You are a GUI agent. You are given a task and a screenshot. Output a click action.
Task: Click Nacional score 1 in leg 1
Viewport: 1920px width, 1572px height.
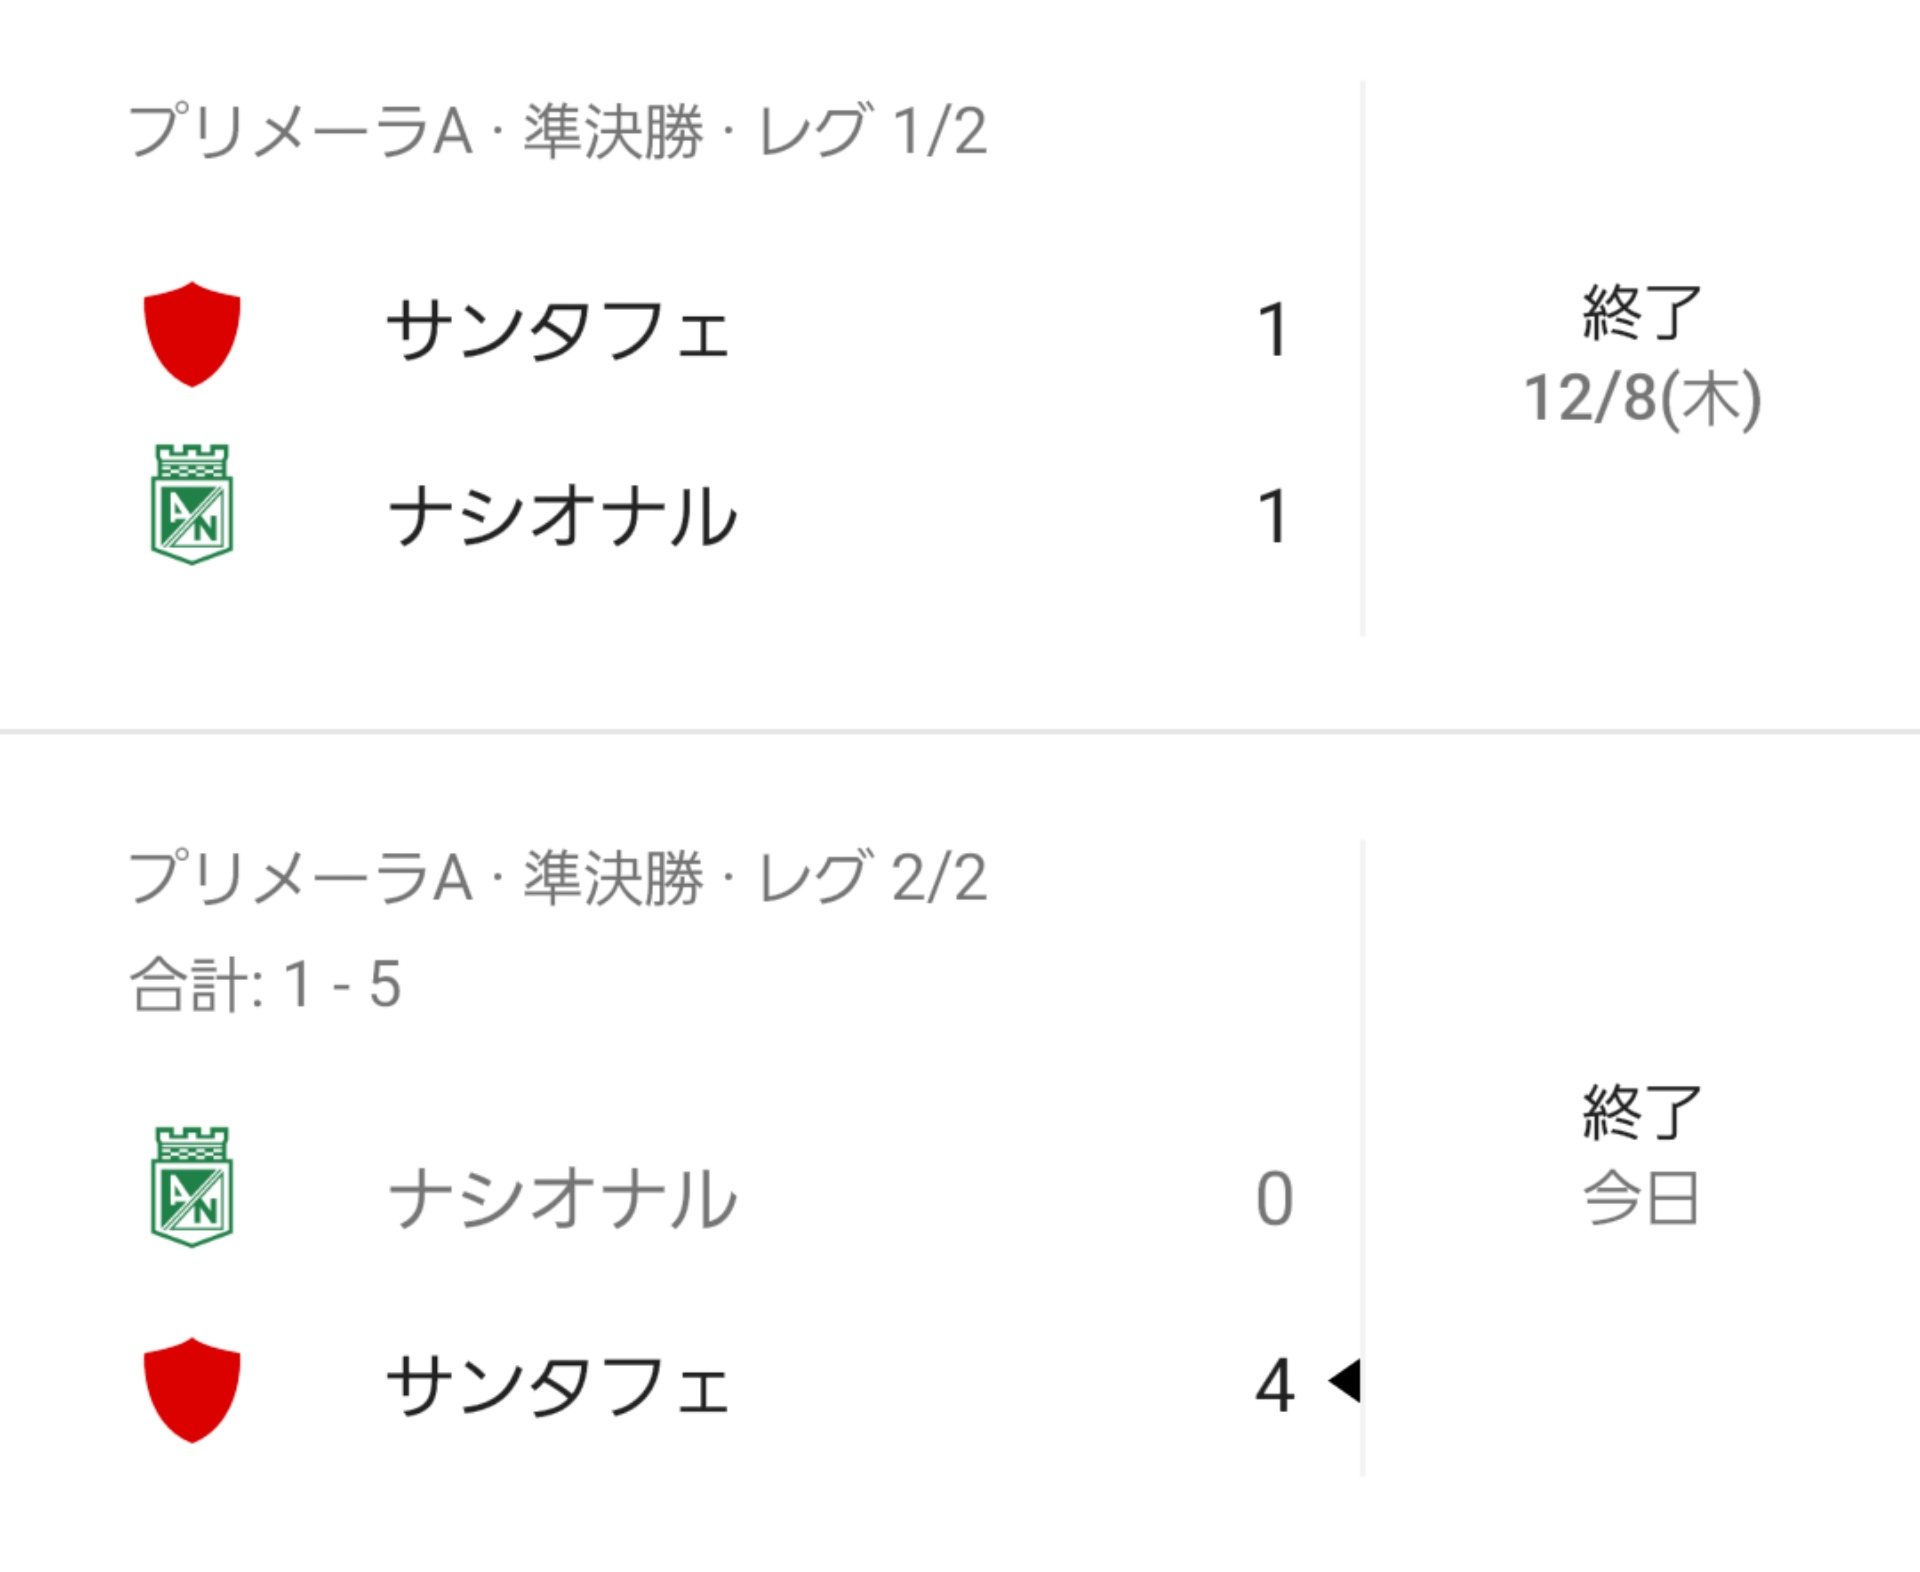[1273, 516]
